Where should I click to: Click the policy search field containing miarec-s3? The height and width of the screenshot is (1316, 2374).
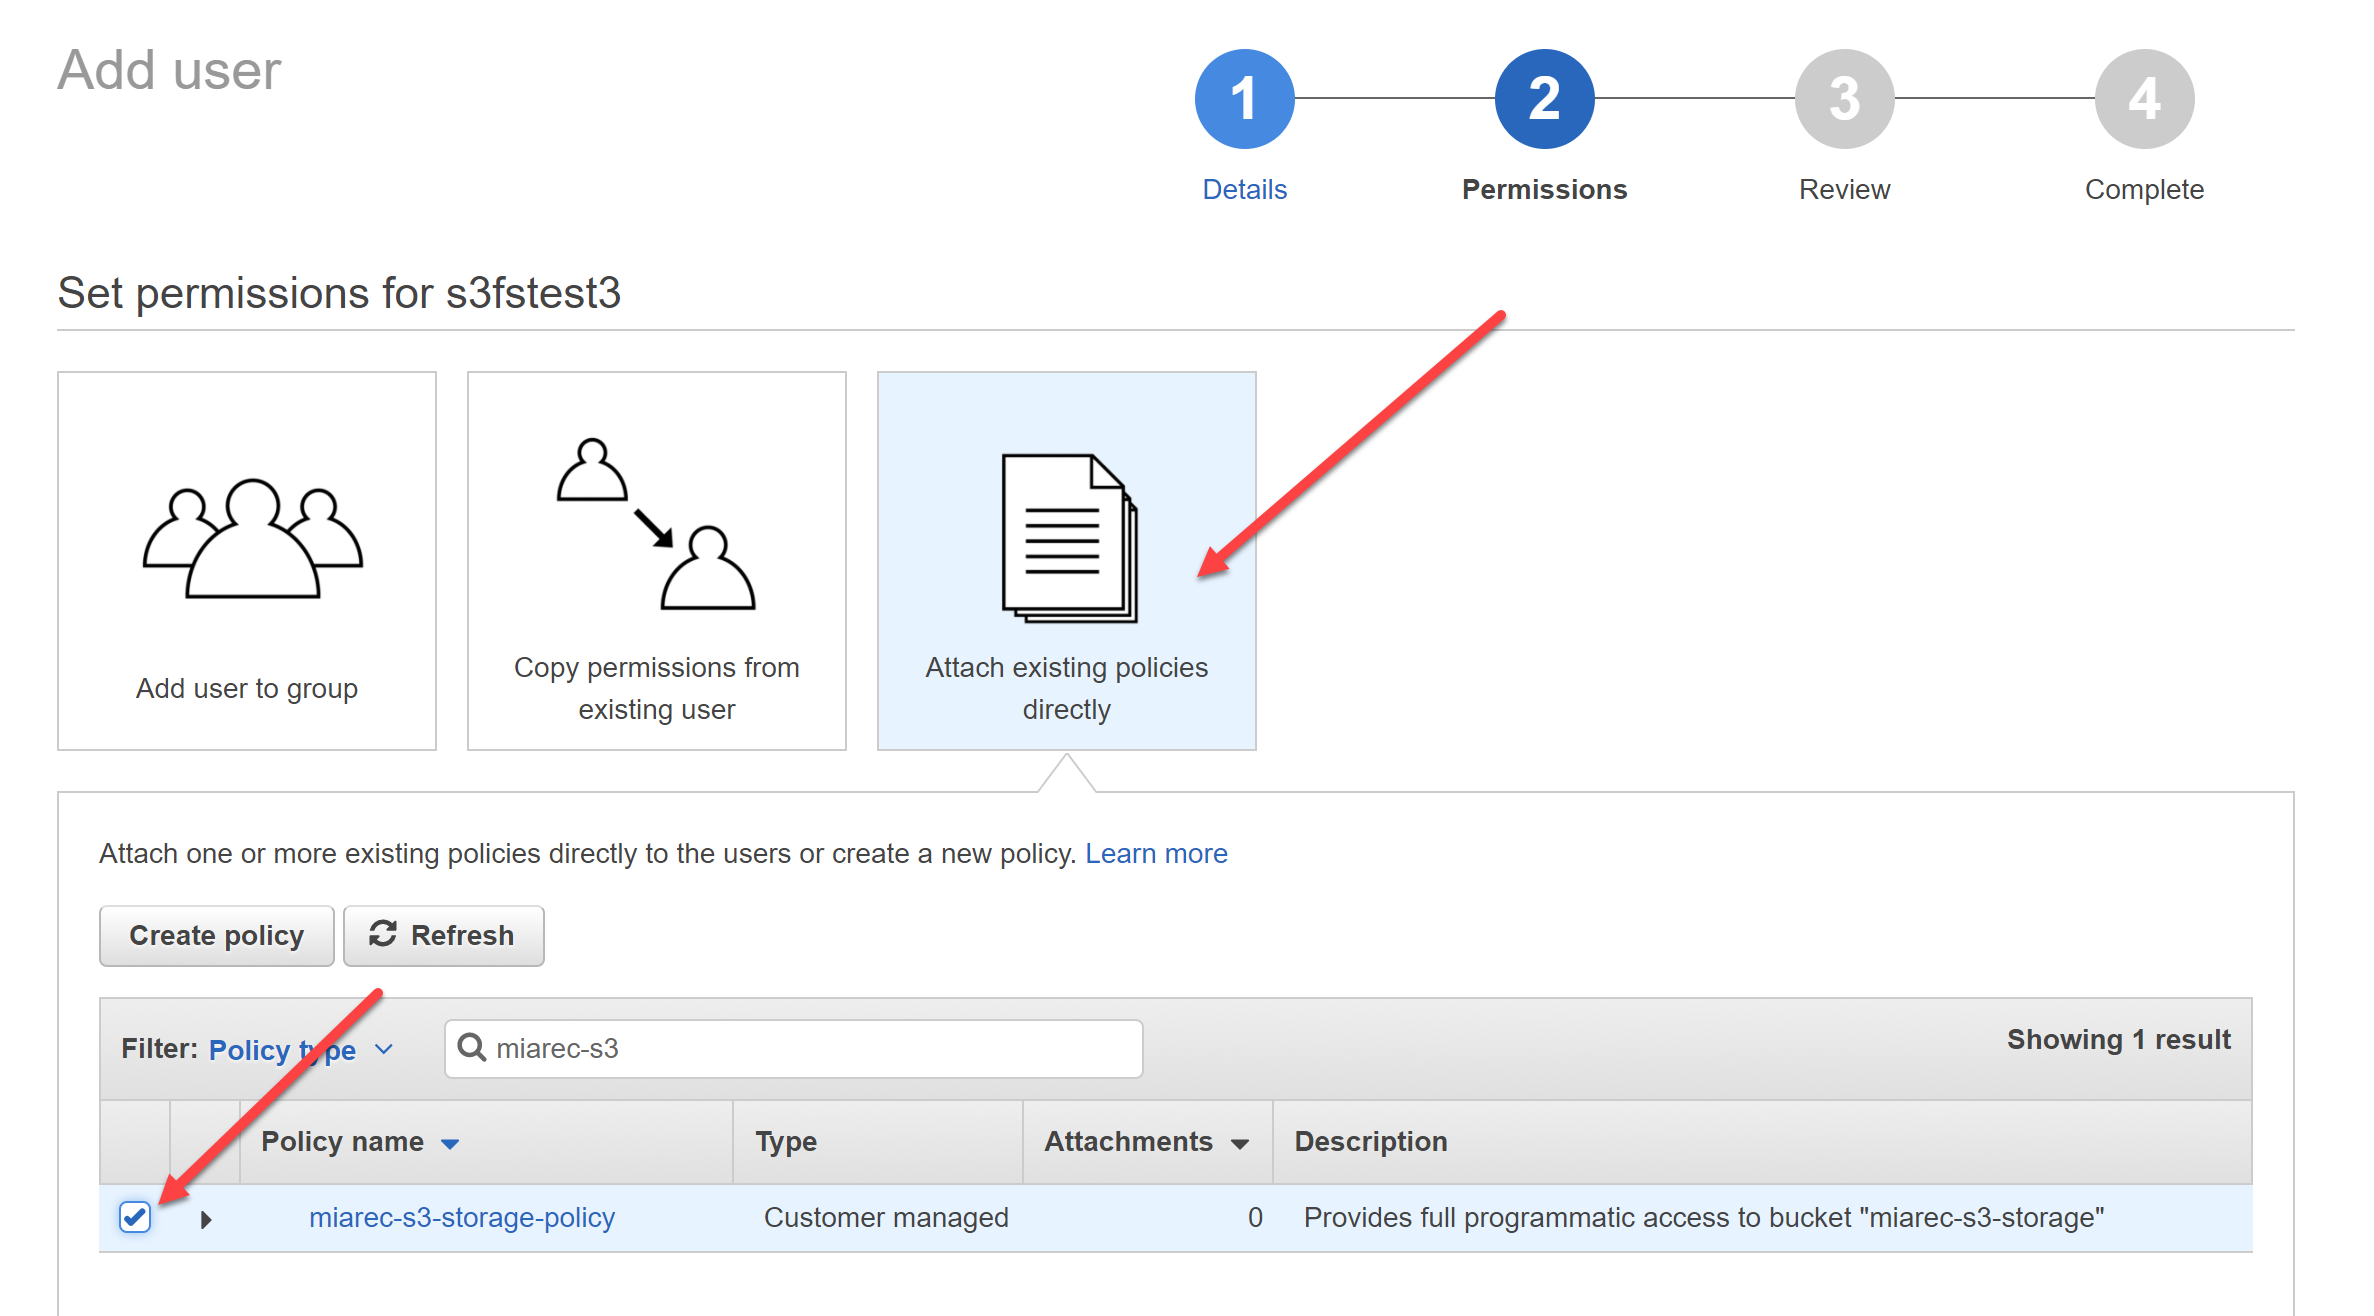click(794, 1049)
